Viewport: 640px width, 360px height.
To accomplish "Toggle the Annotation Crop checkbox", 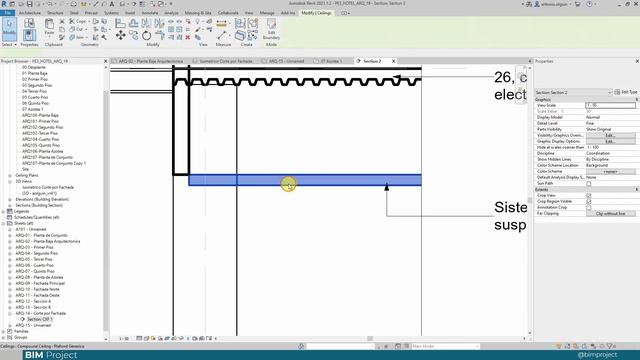I will (x=589, y=208).
